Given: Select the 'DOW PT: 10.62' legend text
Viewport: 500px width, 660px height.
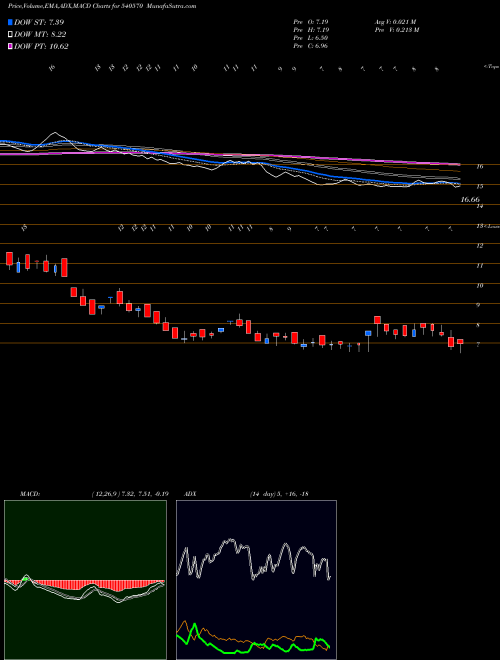Looking at the screenshot, I should click(41, 46).
